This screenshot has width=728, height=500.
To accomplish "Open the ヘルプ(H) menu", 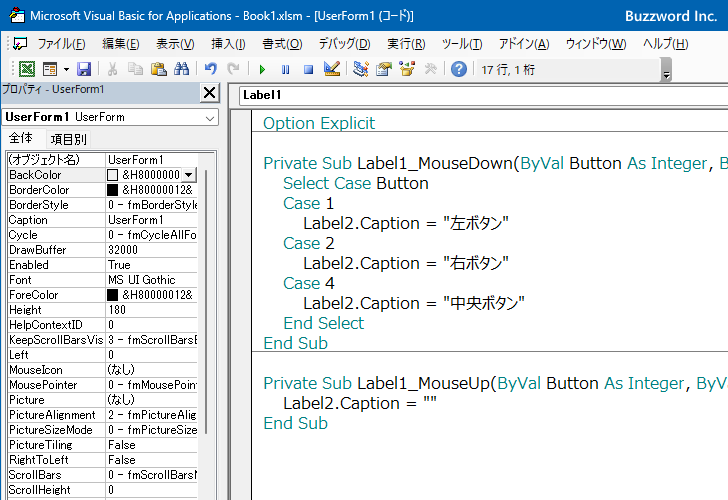I will click(x=665, y=44).
